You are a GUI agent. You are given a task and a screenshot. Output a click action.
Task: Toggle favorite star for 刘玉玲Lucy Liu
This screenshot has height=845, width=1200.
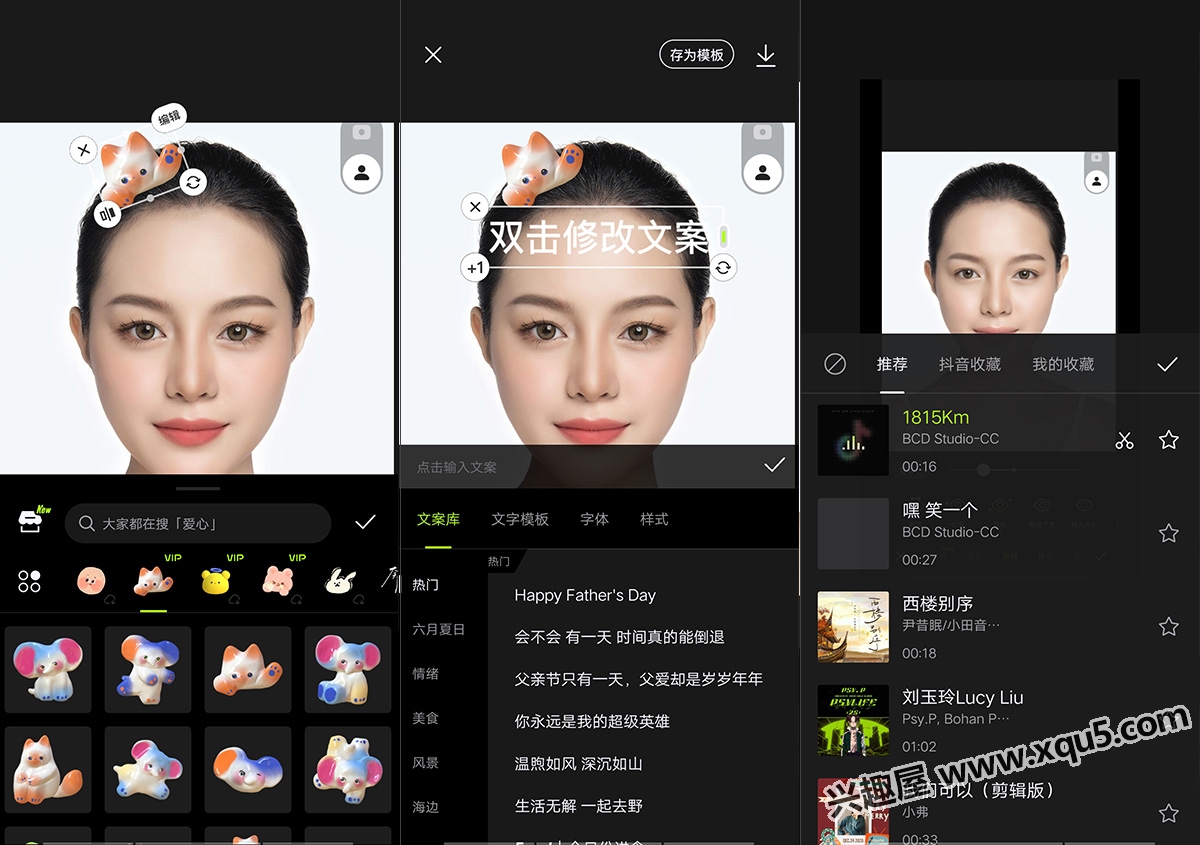(1168, 720)
